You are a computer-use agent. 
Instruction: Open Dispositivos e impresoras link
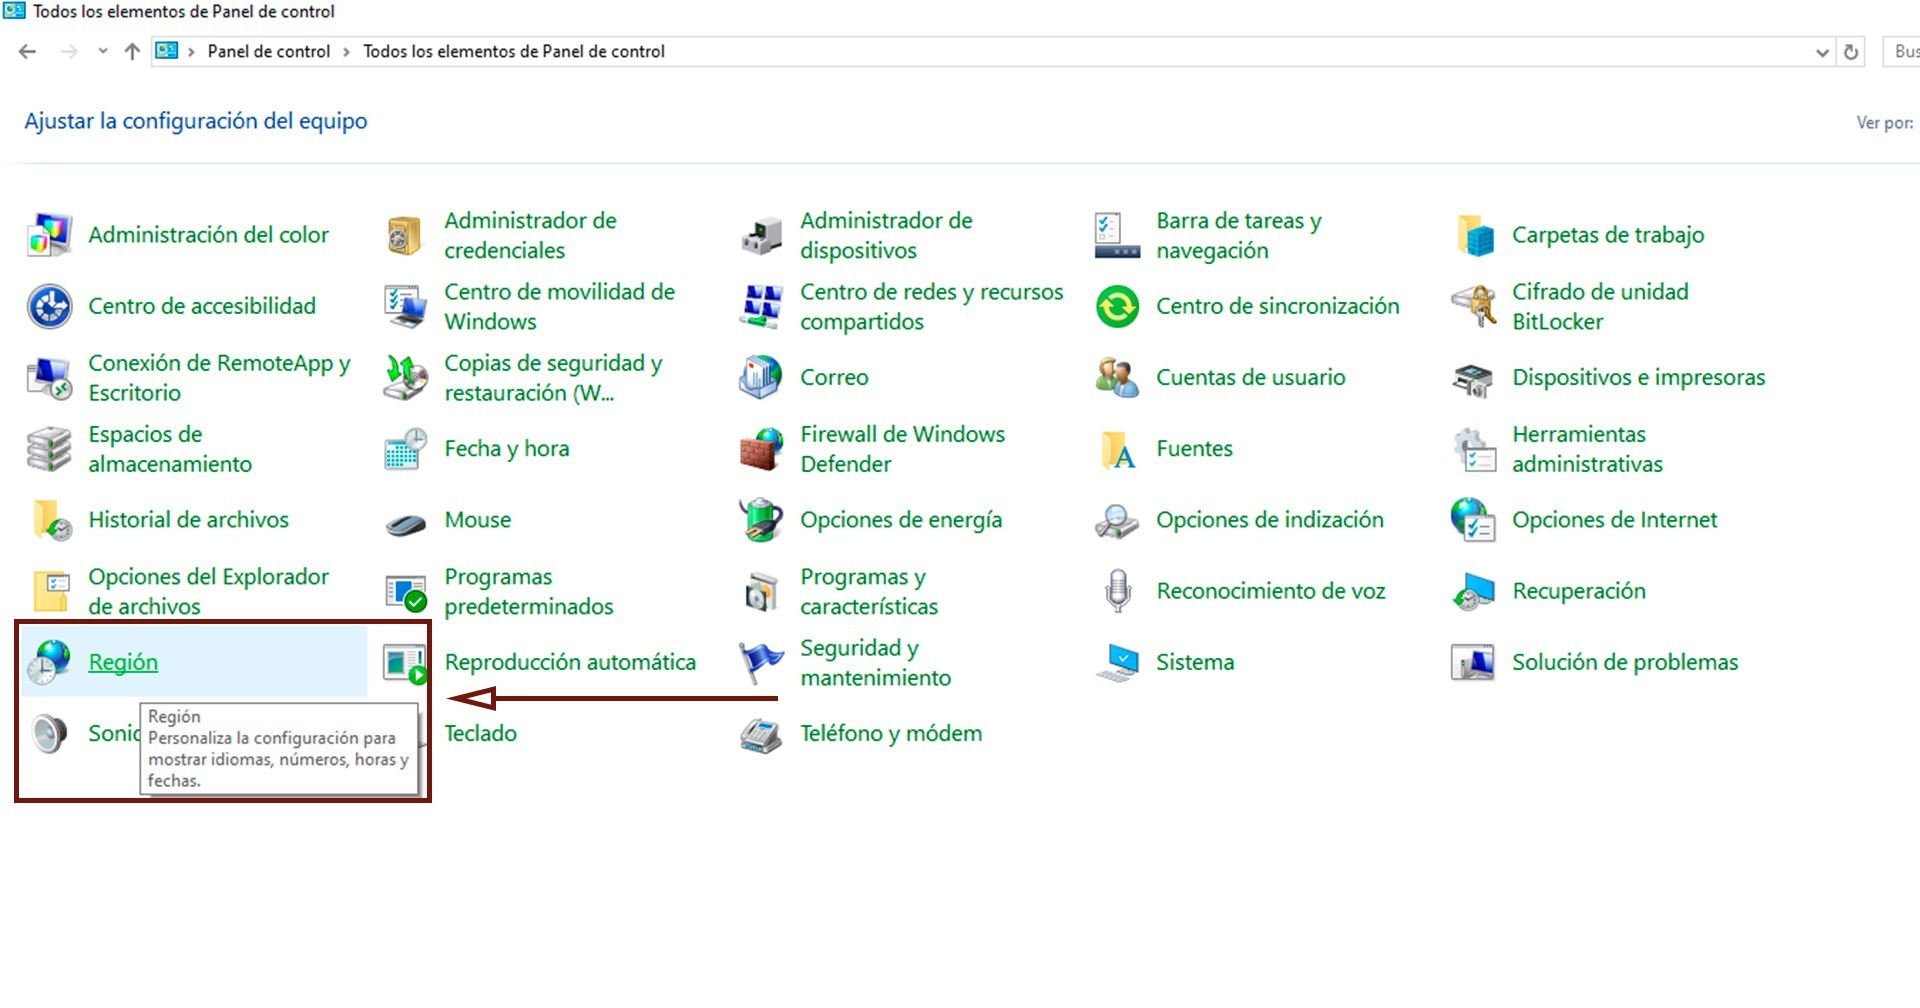[1638, 378]
